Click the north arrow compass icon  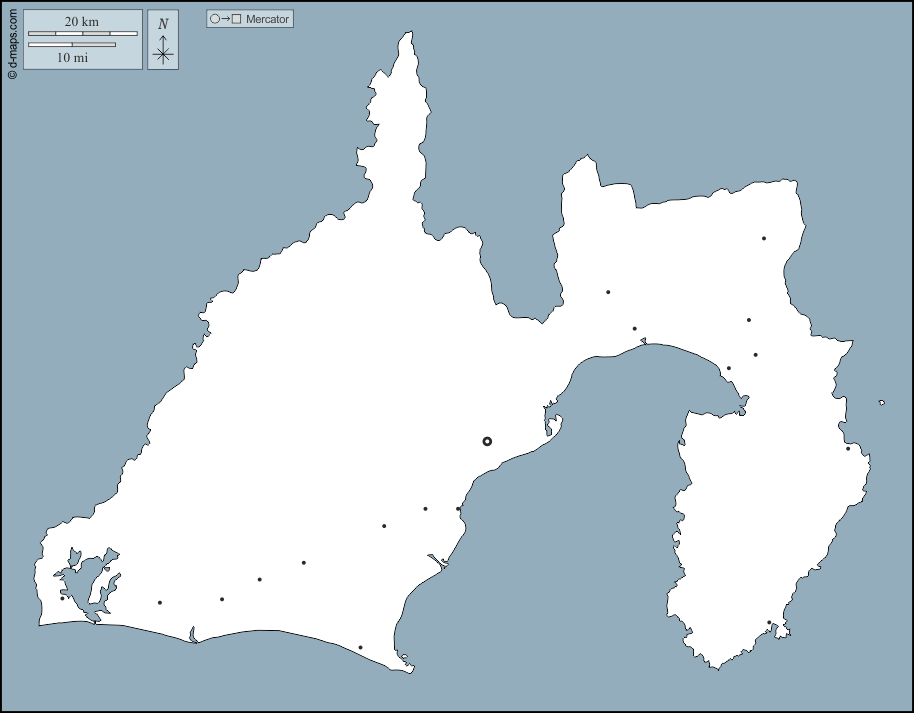(x=163, y=51)
